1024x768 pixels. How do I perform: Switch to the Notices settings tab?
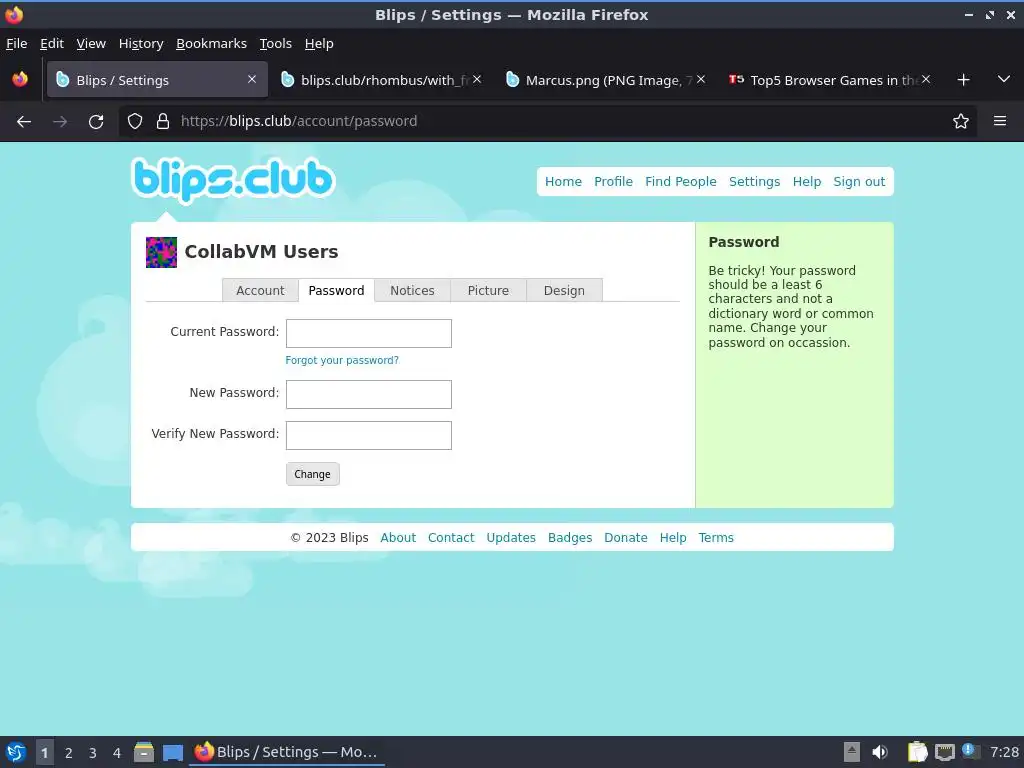(x=412, y=291)
